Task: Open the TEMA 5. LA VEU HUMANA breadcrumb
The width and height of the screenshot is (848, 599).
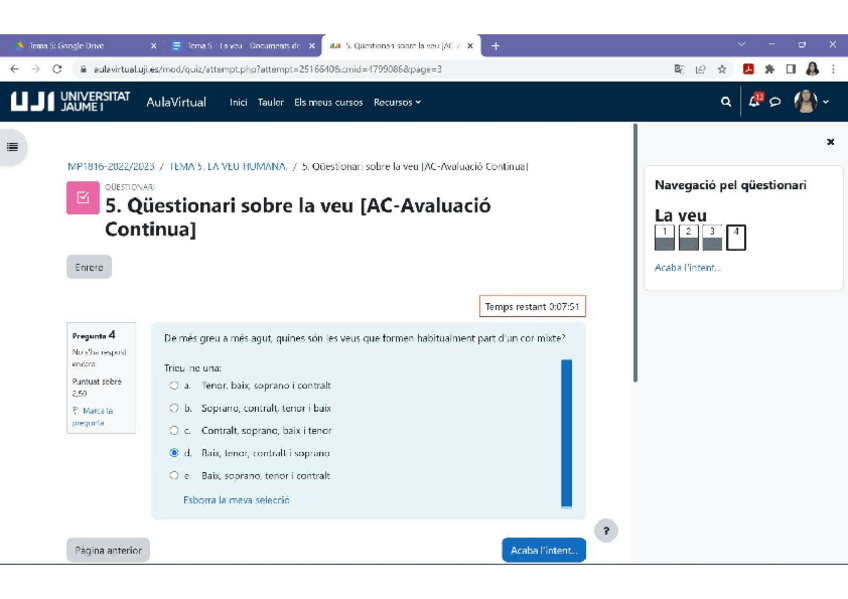Action: [228, 167]
